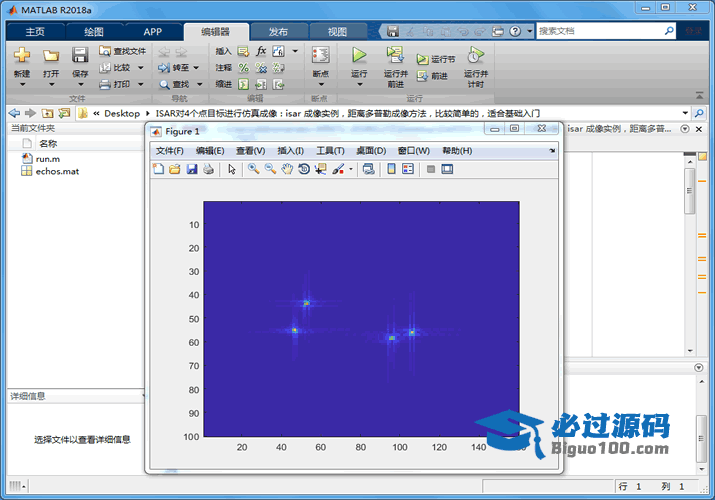Open Edit (编辑) menu in Figure 1

pos(210,151)
